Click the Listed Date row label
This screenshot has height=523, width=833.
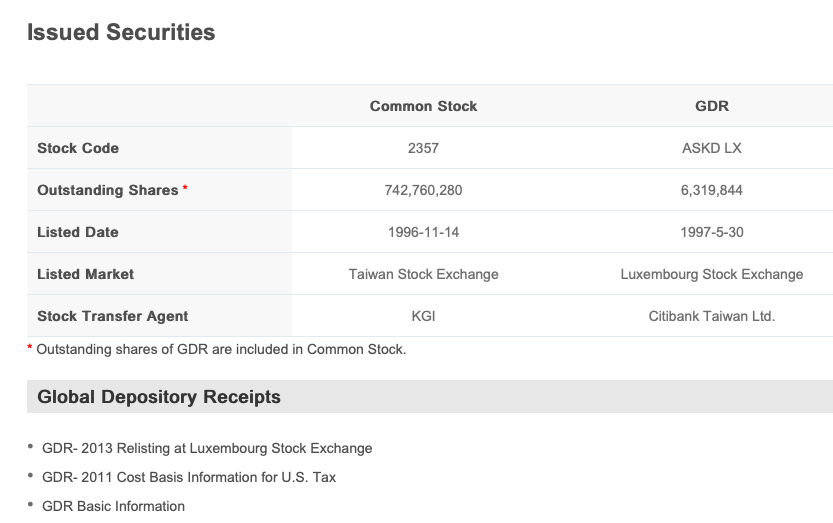(78, 232)
